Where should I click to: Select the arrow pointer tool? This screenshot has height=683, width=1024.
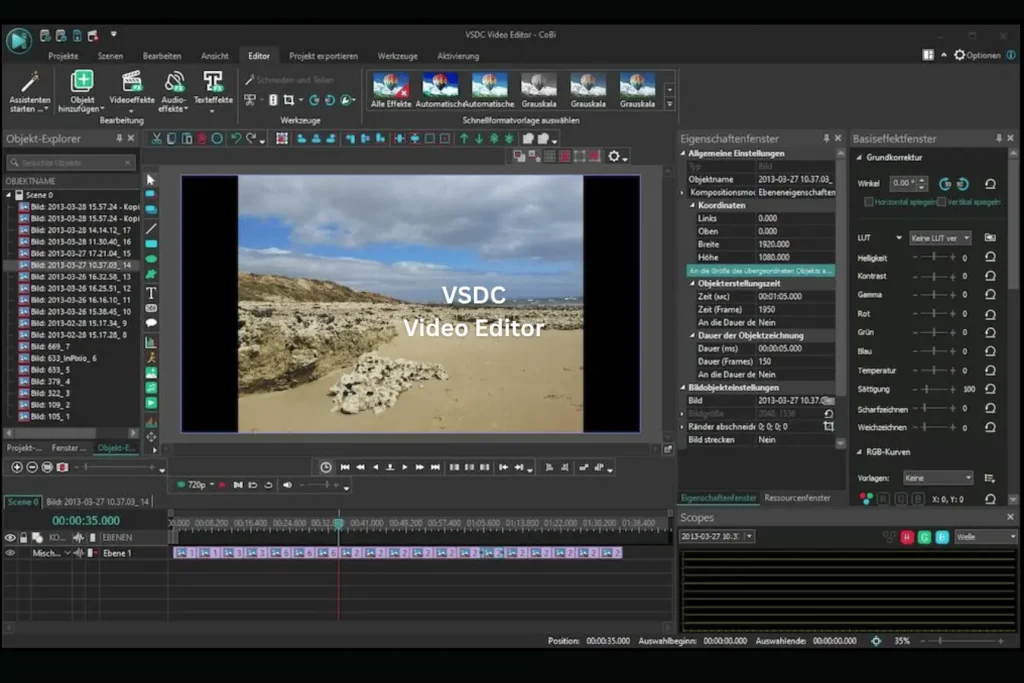pos(151,180)
